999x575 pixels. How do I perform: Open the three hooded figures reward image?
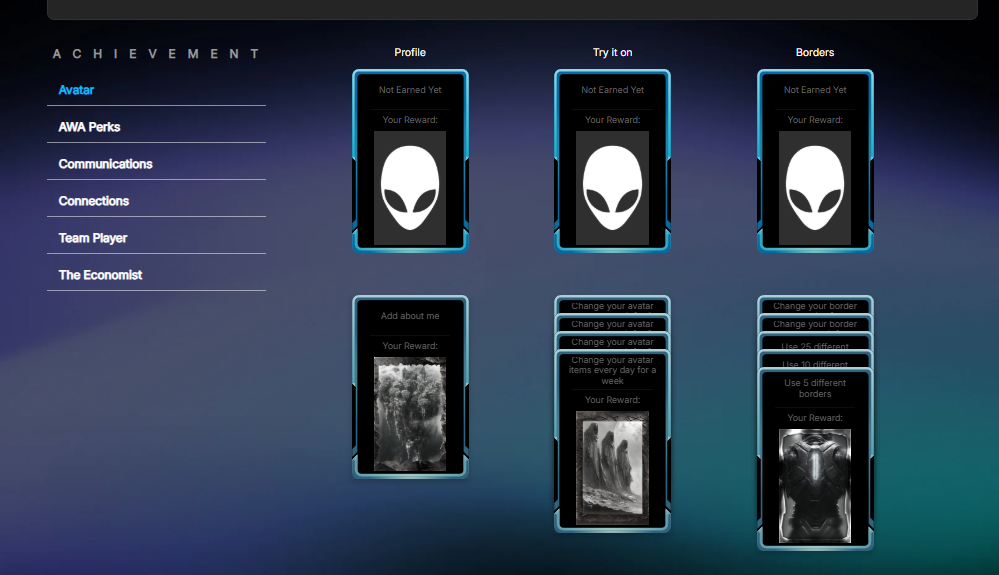click(612, 467)
